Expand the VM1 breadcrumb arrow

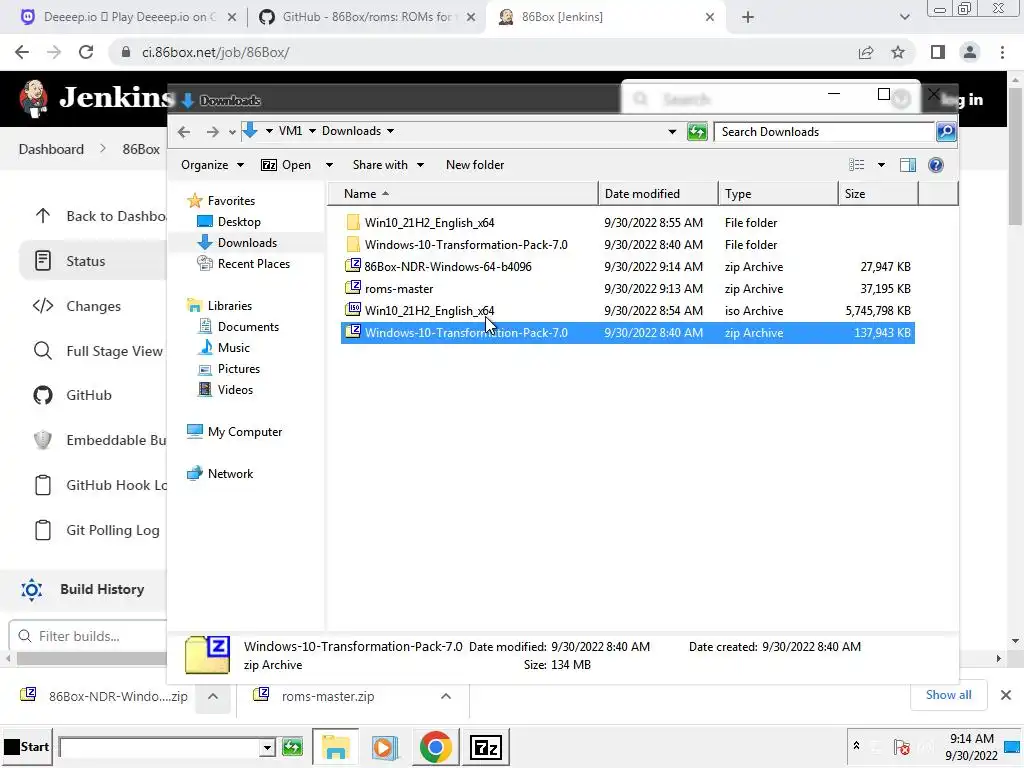point(312,131)
